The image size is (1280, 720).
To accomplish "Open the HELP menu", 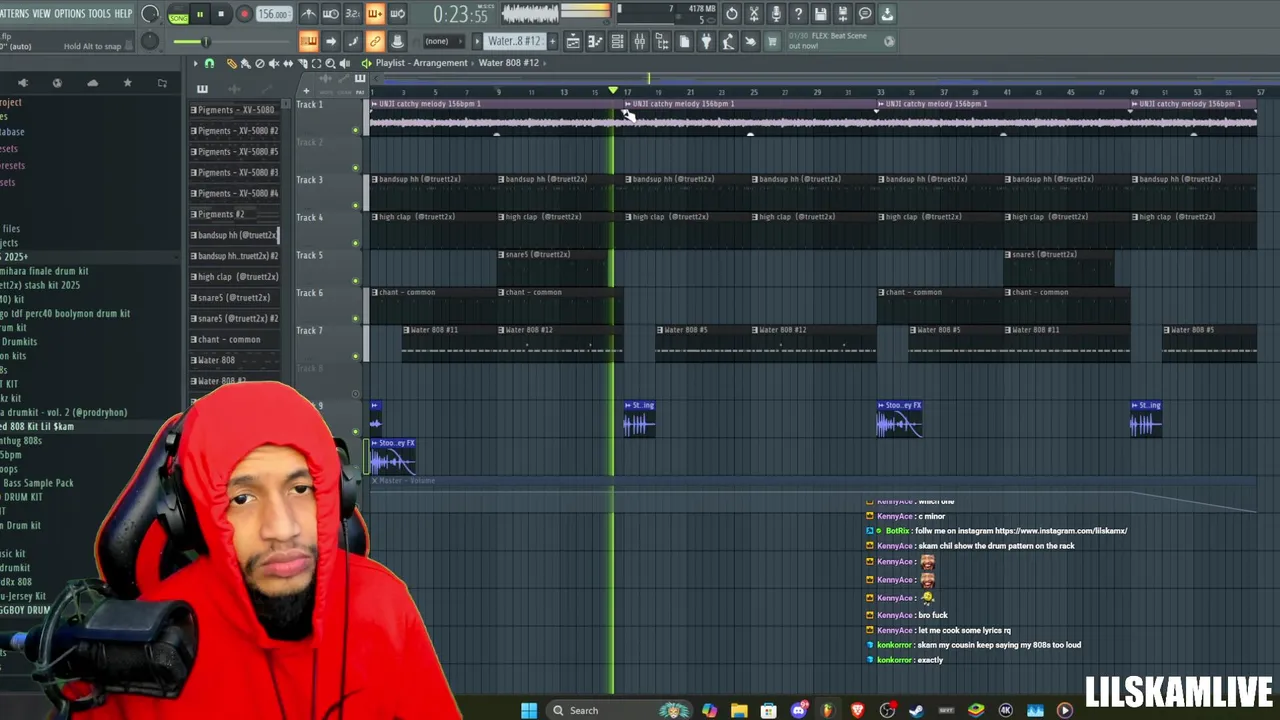I will 123,13.
